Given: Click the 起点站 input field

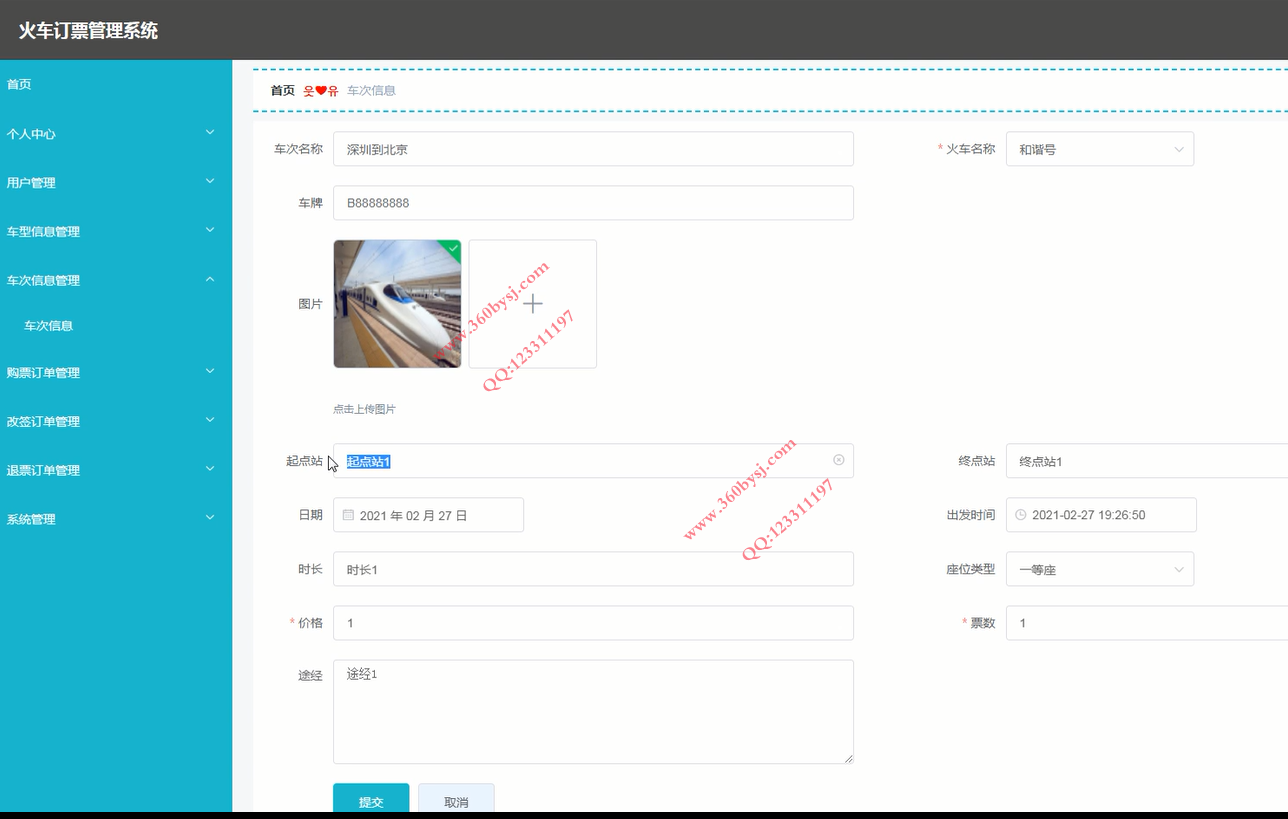Looking at the screenshot, I should (593, 461).
